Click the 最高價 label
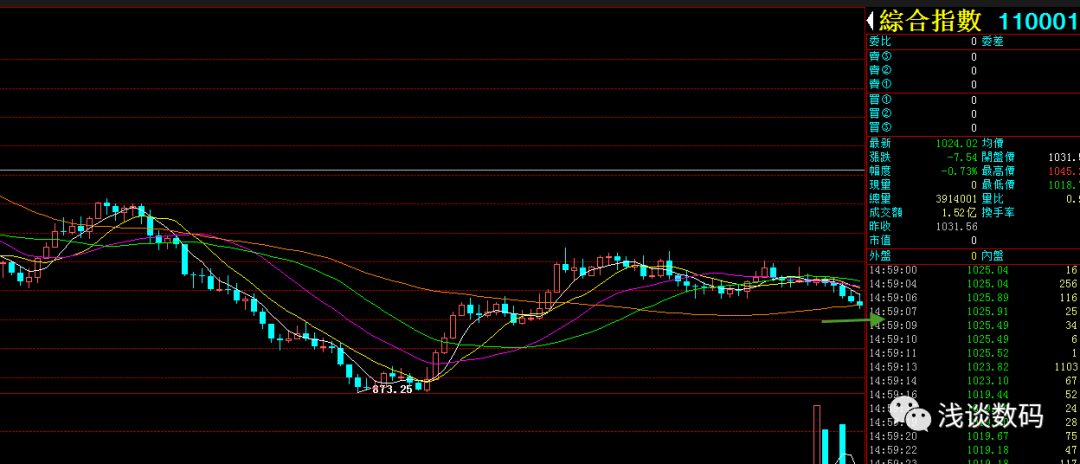The image size is (1080, 464). tap(998, 171)
